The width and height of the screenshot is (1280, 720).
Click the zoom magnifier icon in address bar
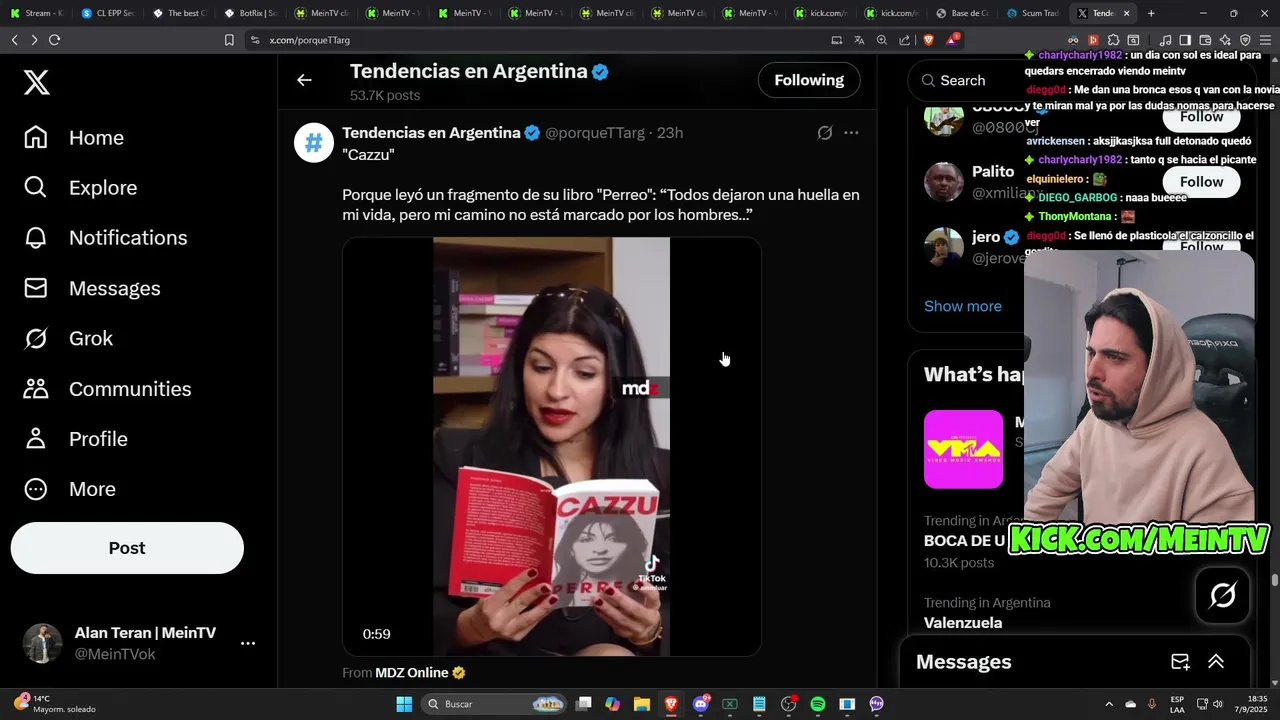coord(882,40)
